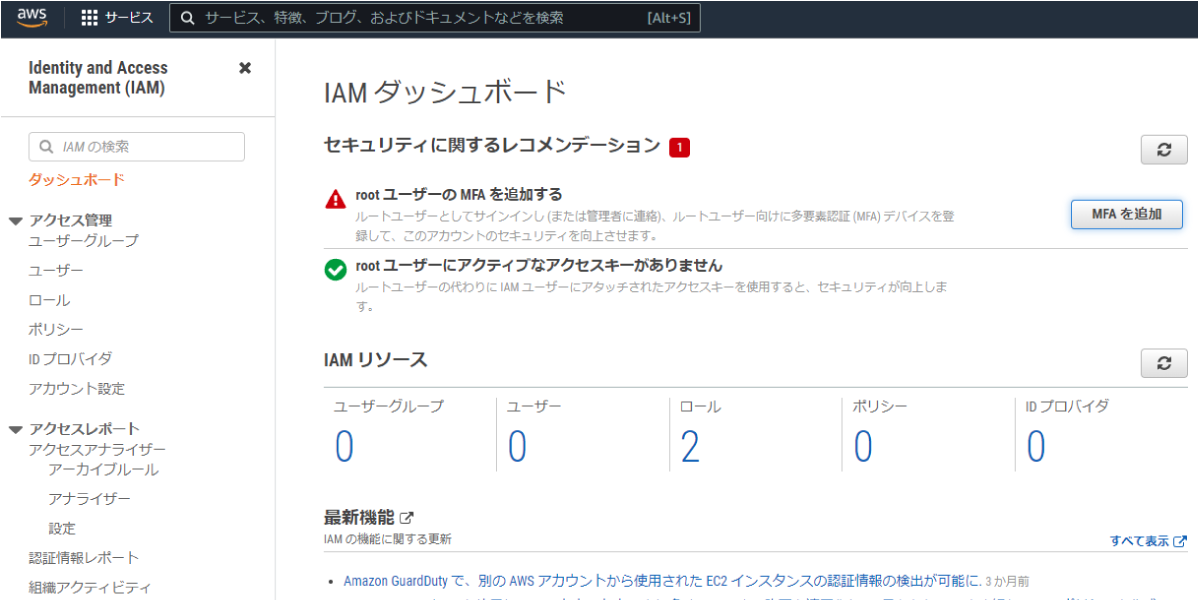Click the ロール count 2
The image size is (1200, 600).
(690, 447)
